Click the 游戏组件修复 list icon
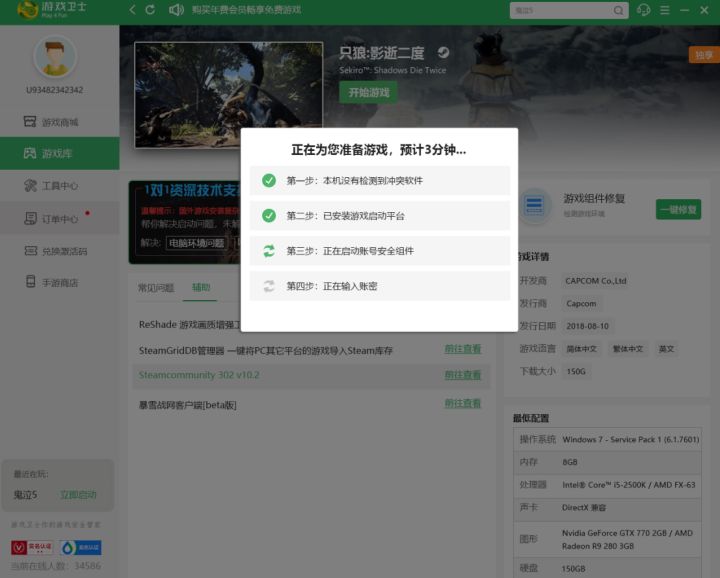 (x=534, y=205)
